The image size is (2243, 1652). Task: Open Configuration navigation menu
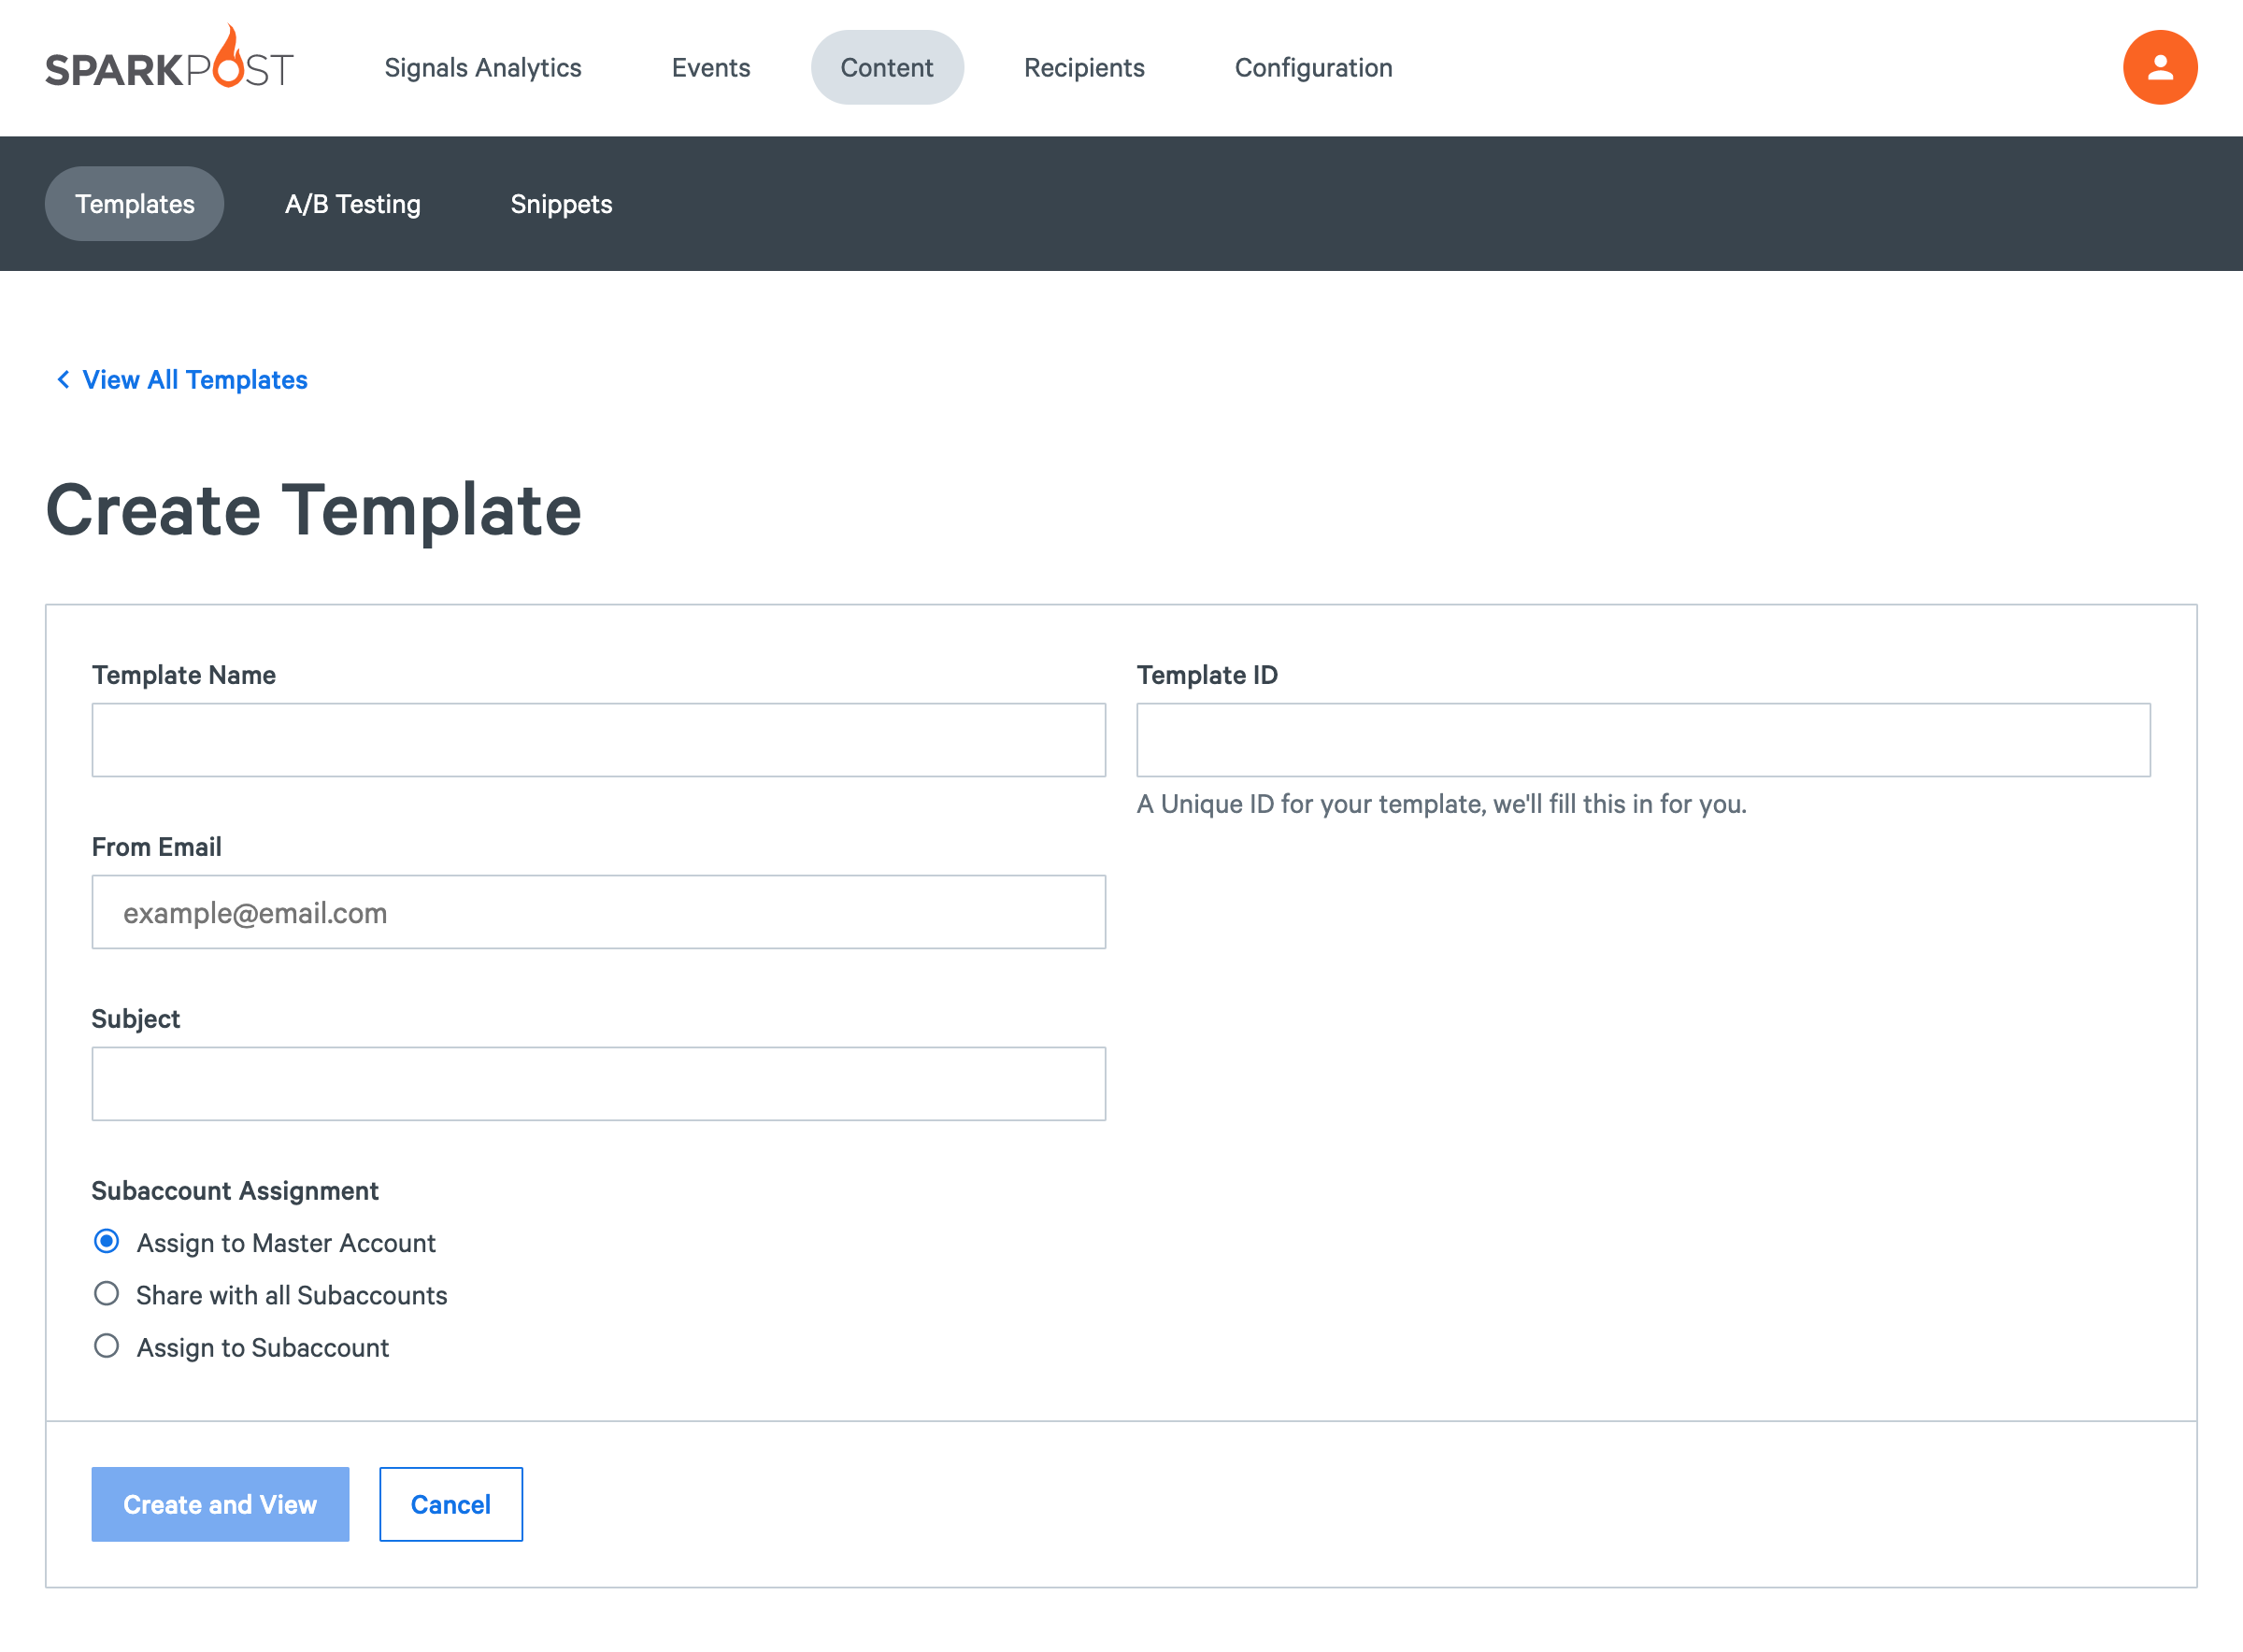(x=1313, y=66)
